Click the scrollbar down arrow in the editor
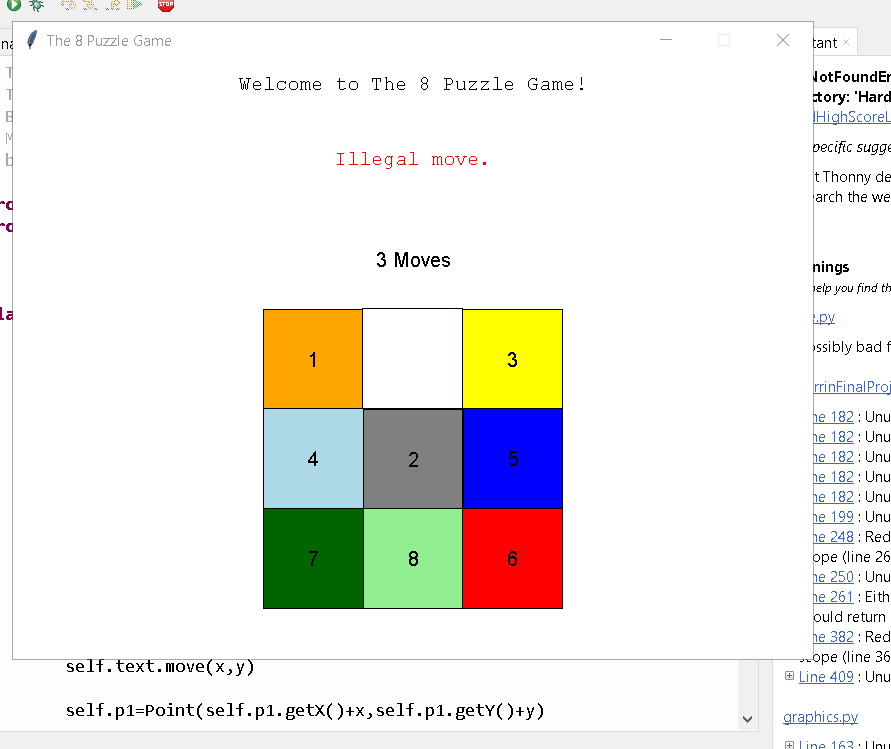891x749 pixels. coord(747,718)
